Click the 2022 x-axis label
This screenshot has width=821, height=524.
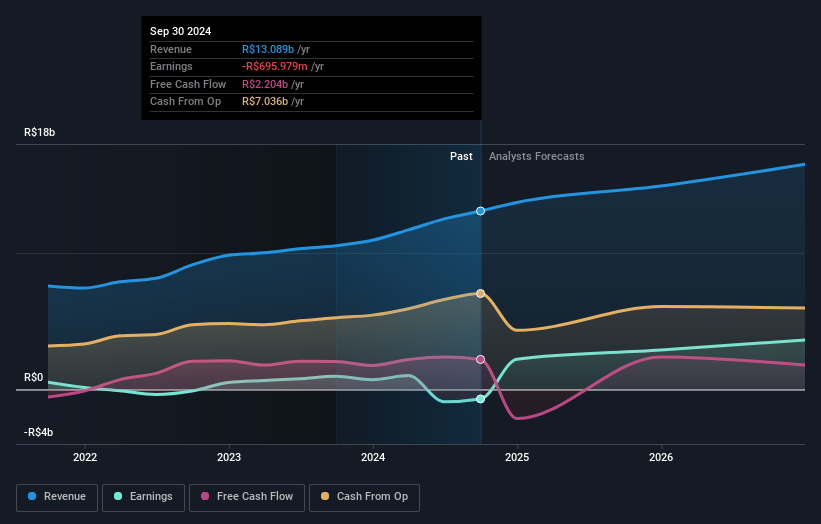point(85,457)
